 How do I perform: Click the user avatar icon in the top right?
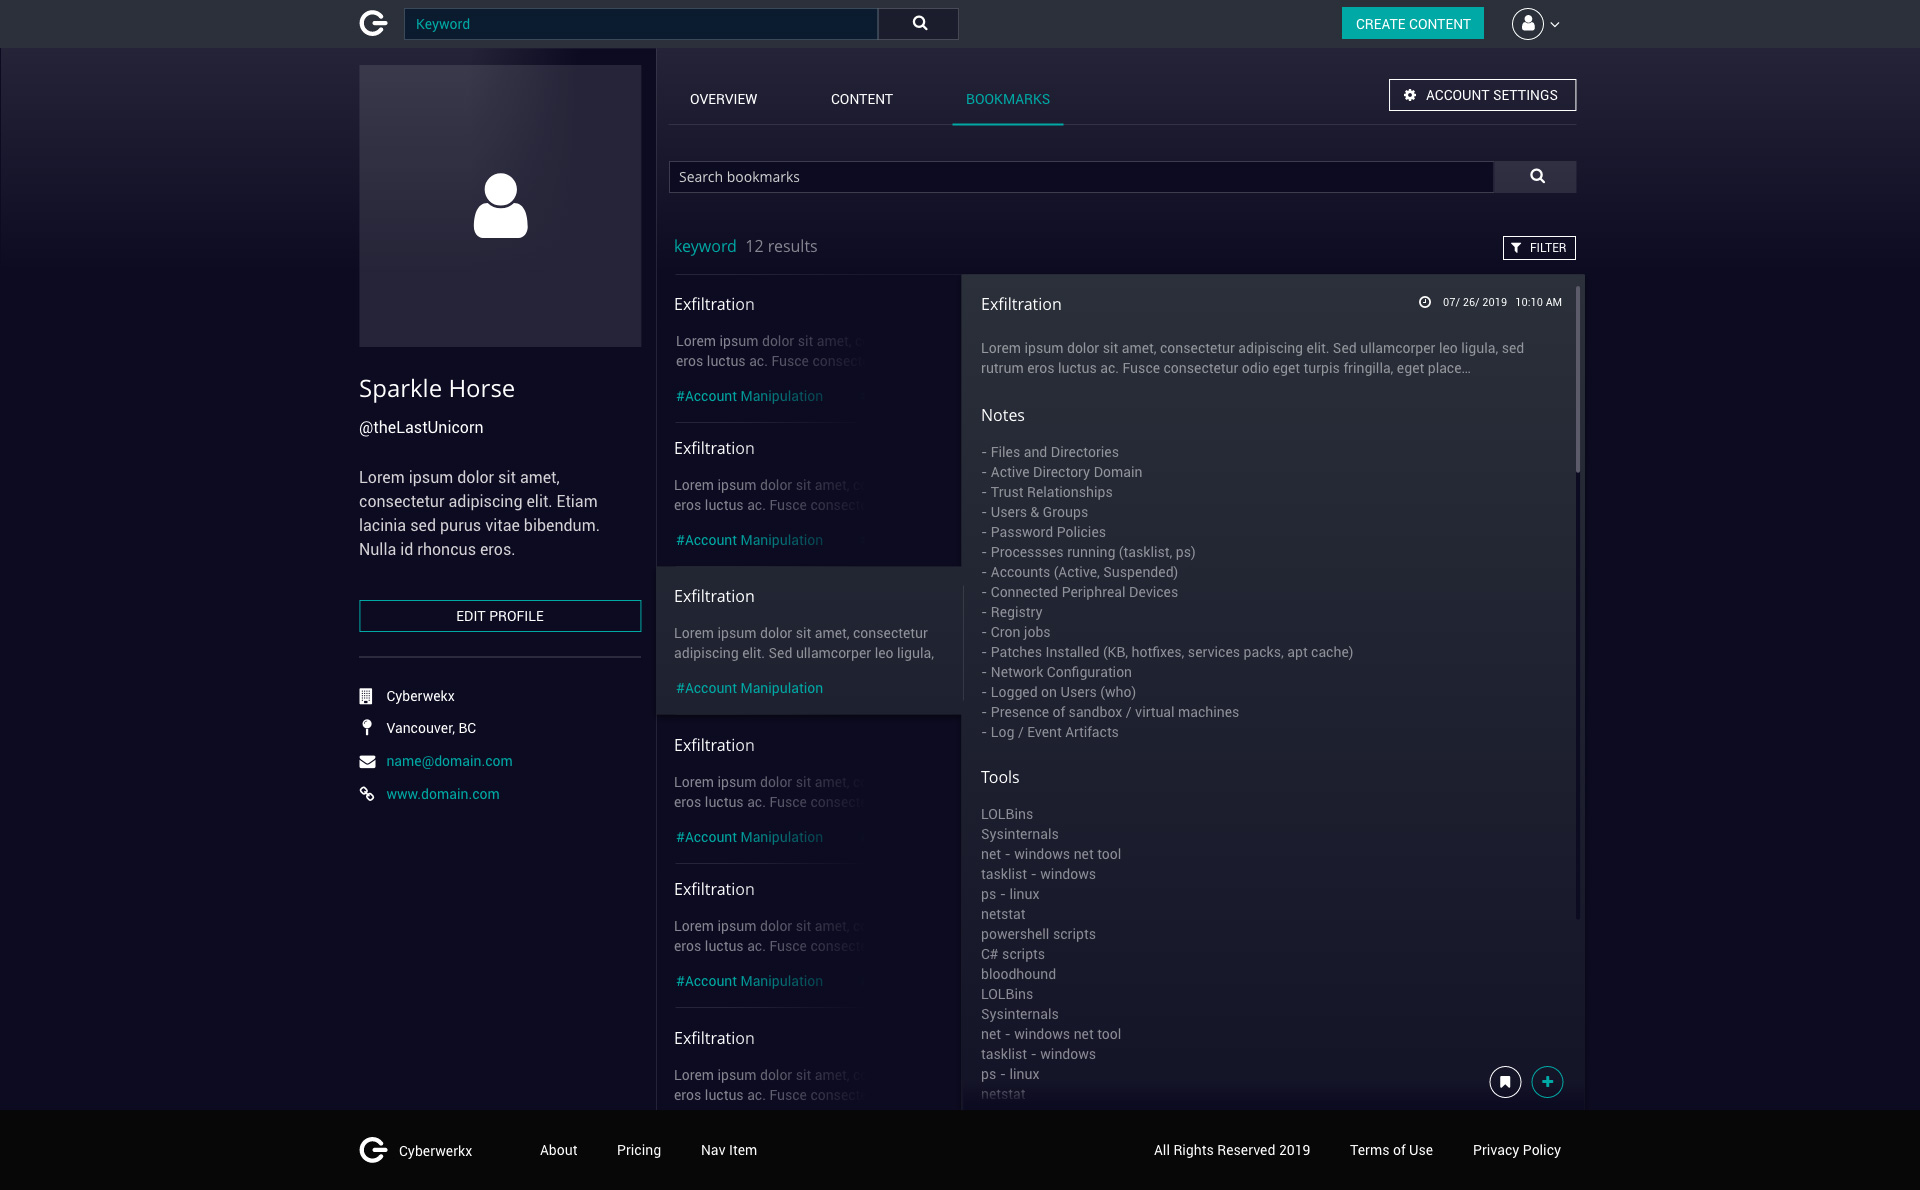click(1527, 23)
